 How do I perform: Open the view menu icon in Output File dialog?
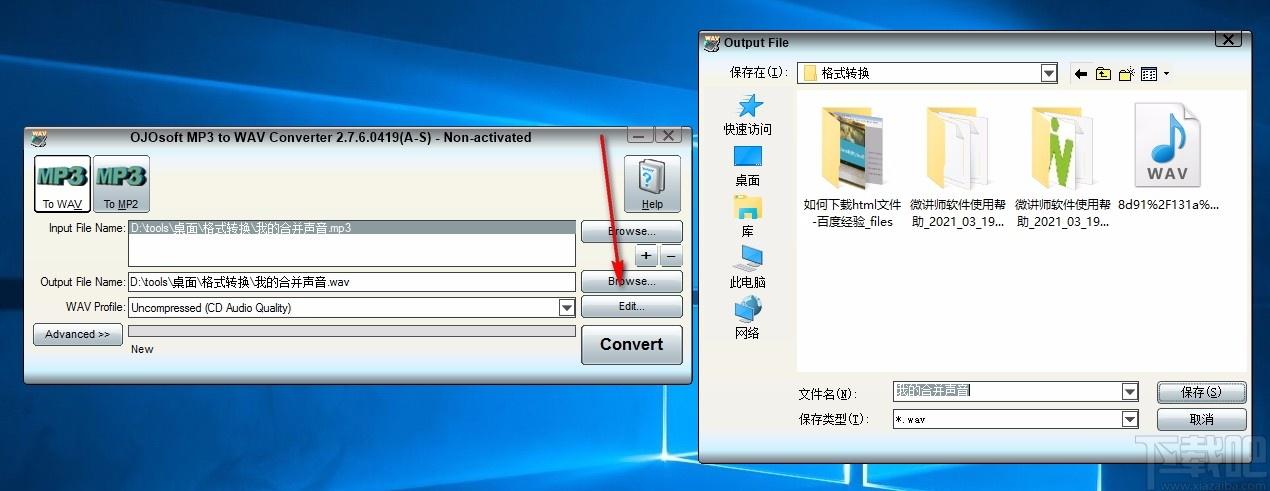pyautogui.click(x=1154, y=73)
